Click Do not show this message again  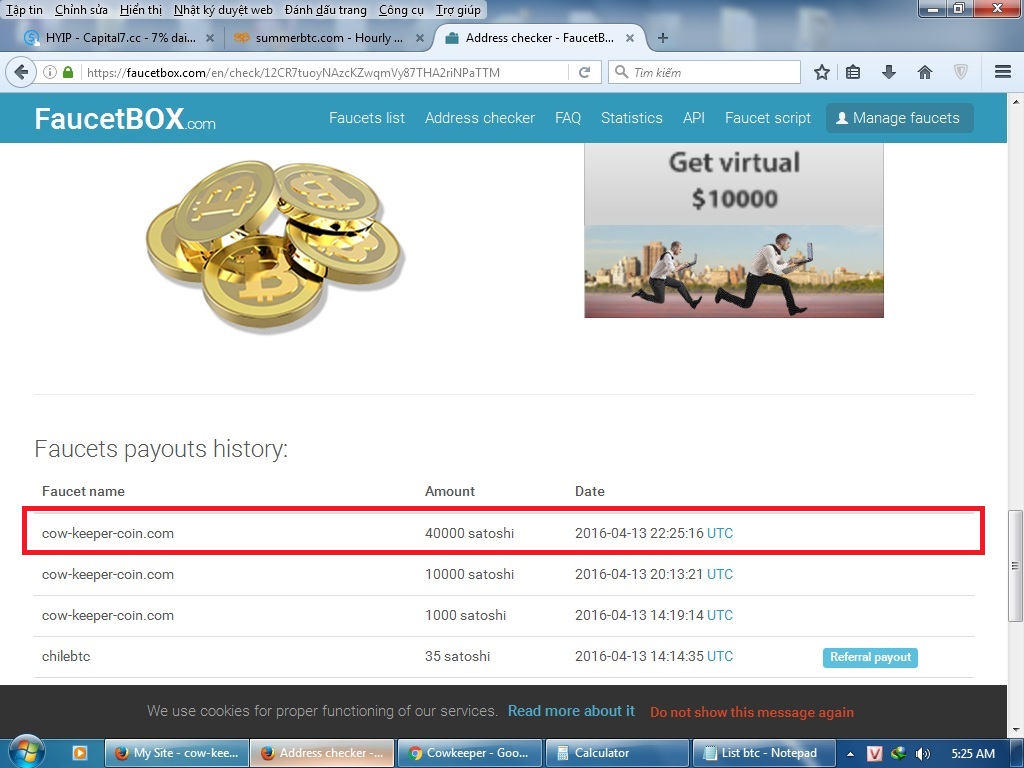click(752, 712)
